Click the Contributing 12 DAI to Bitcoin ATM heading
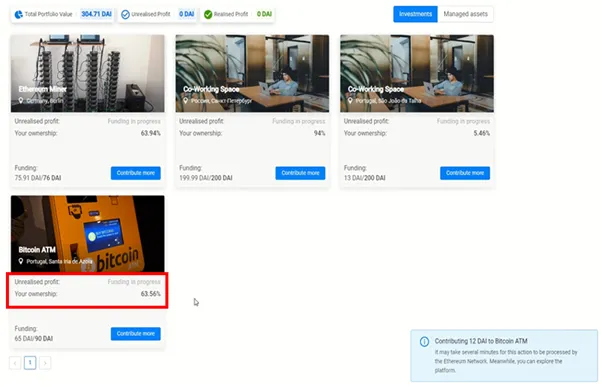This screenshot has height=387, width=602. point(481,341)
